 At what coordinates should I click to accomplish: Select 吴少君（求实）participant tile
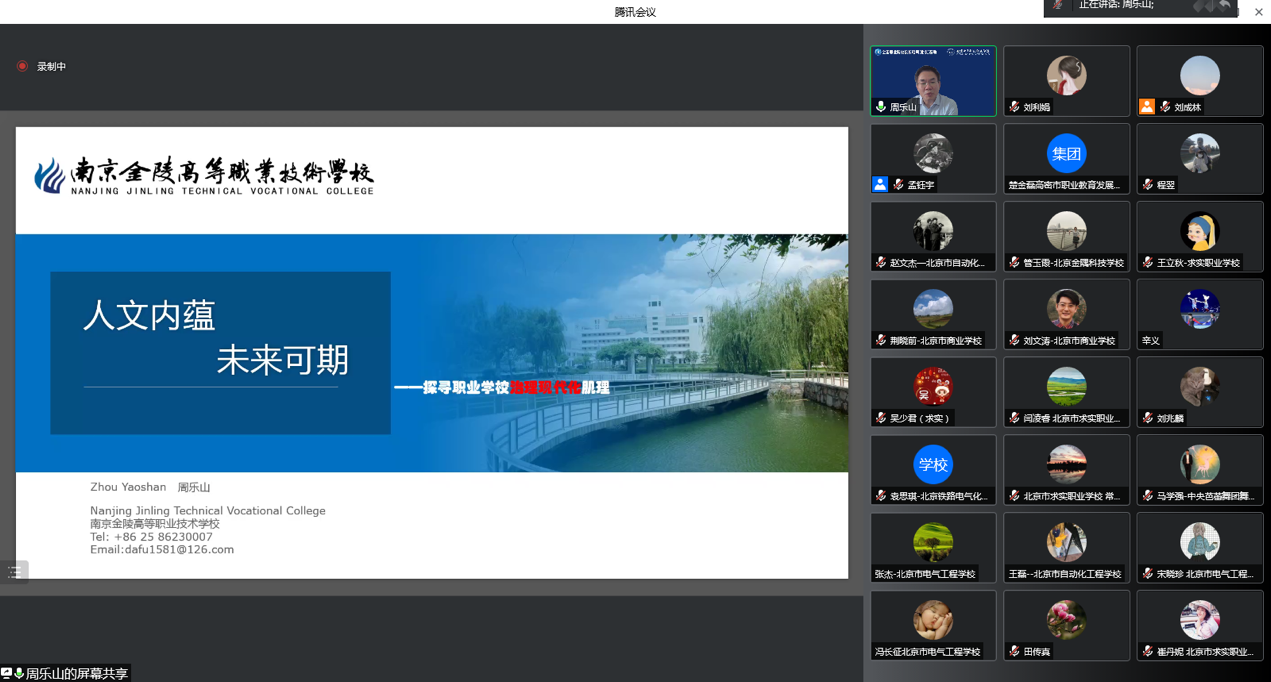coord(933,392)
